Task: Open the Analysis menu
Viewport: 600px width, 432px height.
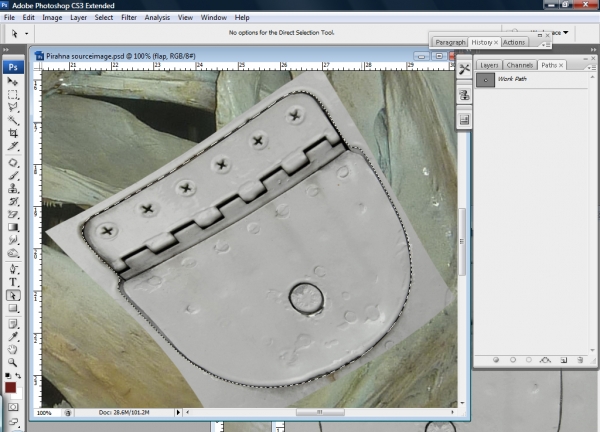Action: 157,18
